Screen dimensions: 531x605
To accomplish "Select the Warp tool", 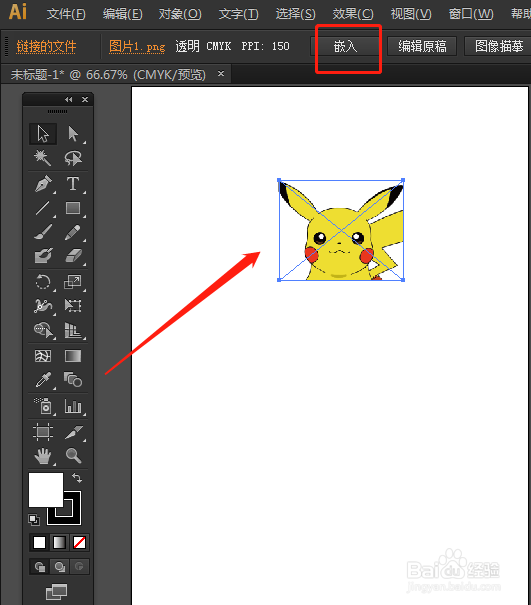I will click(x=43, y=306).
